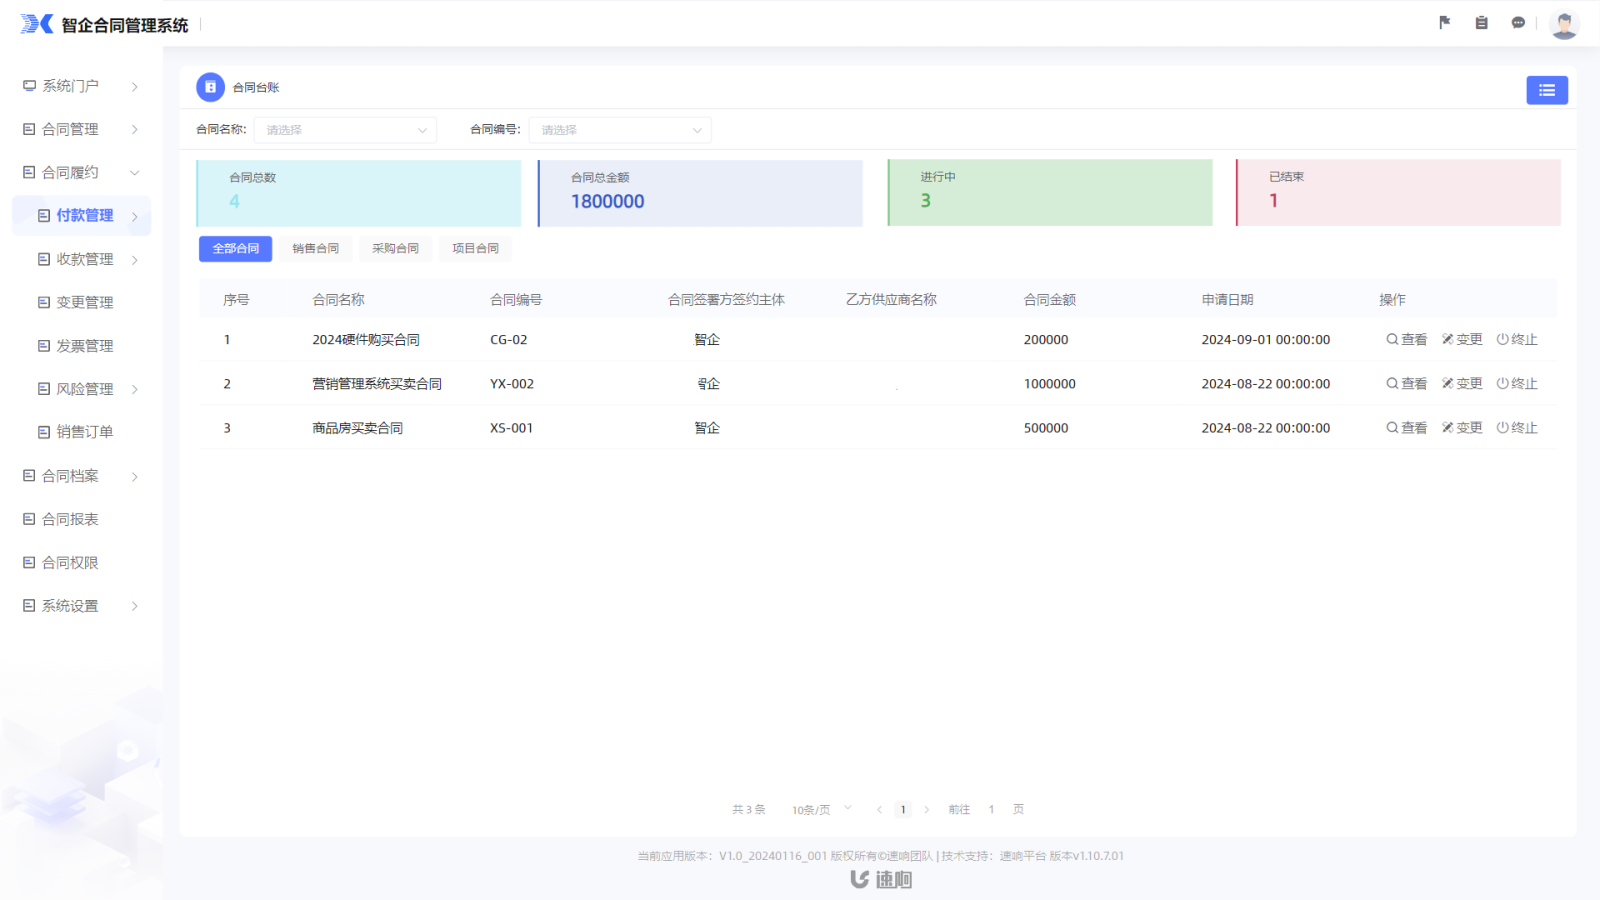The width and height of the screenshot is (1600, 900).
Task: Open the 合同编号 dropdown
Action: pos(620,130)
